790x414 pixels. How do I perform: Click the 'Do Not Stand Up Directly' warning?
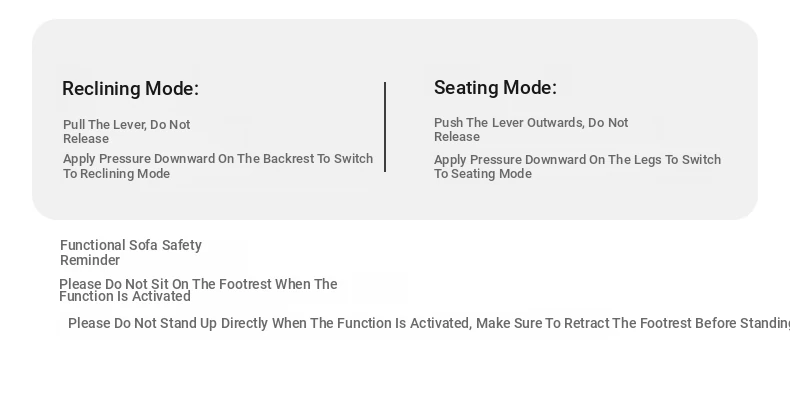point(429,323)
